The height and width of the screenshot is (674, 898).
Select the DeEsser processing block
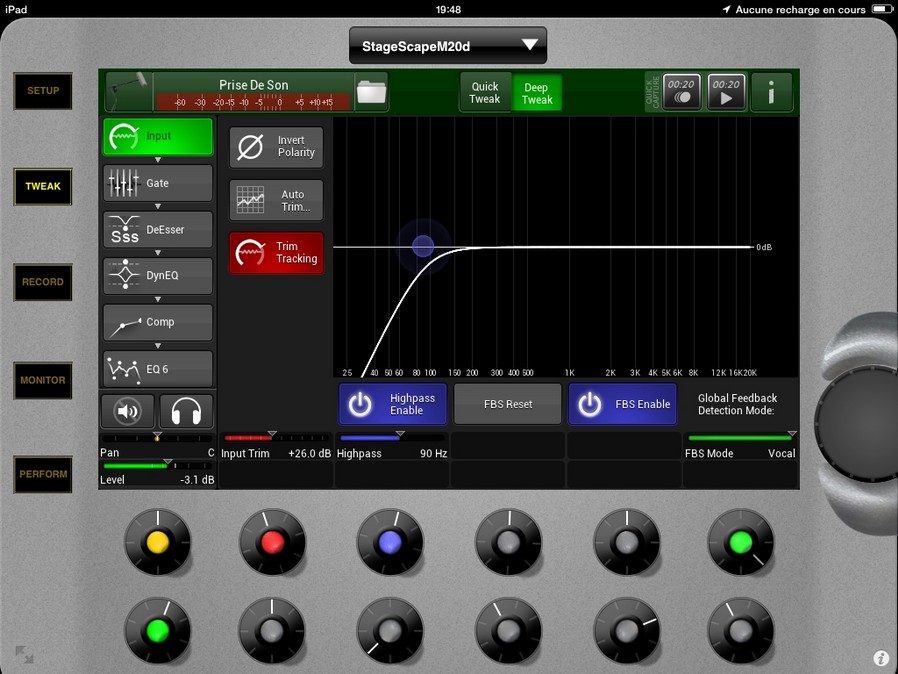tap(158, 229)
